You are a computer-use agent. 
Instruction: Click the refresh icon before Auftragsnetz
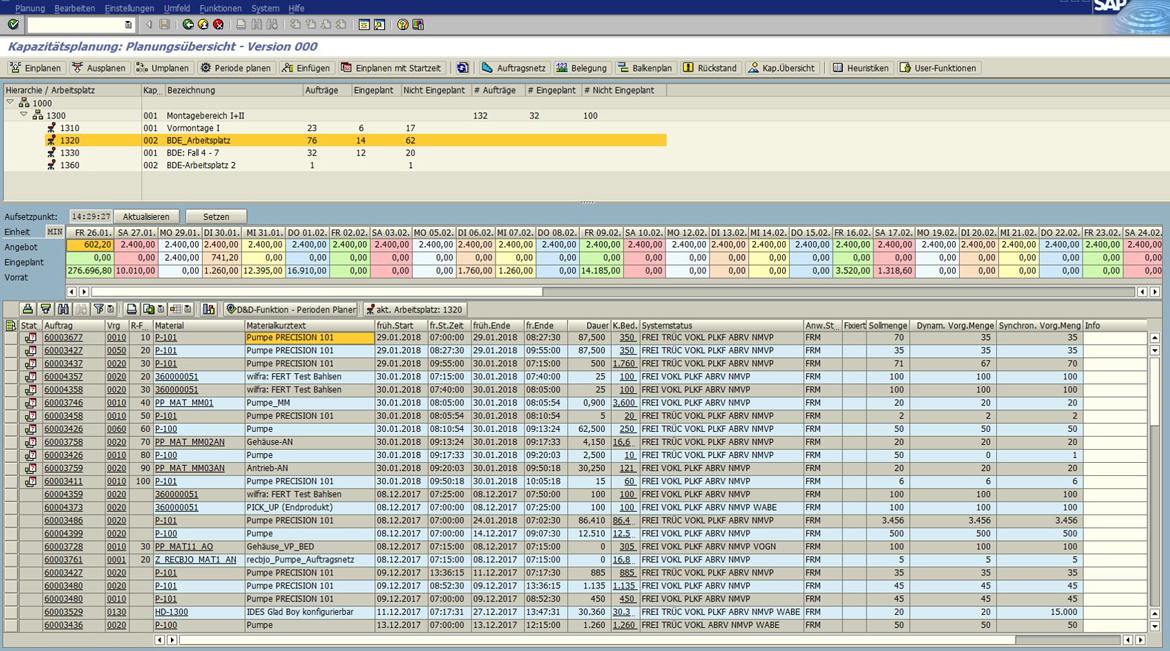coord(463,68)
